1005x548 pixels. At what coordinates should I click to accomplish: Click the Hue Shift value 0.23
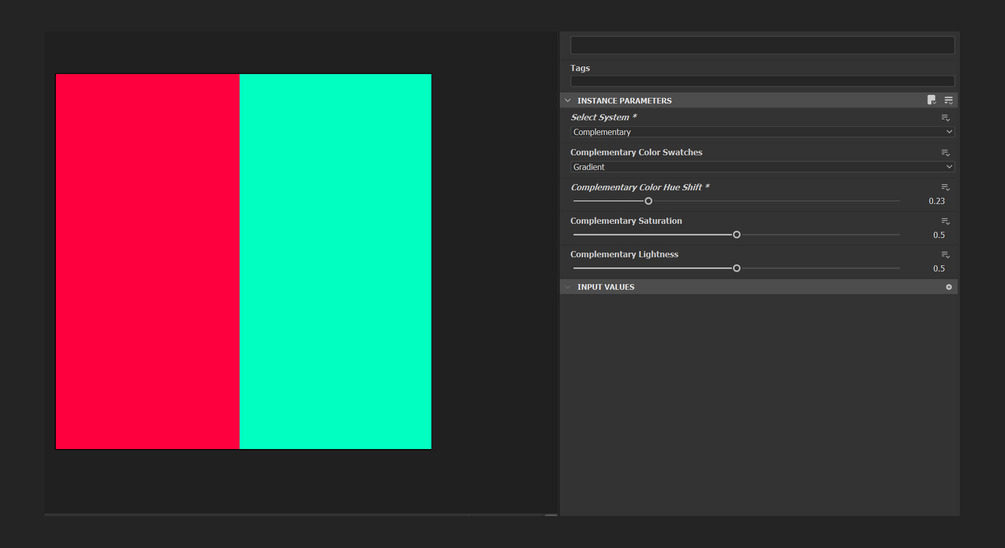[x=936, y=201]
